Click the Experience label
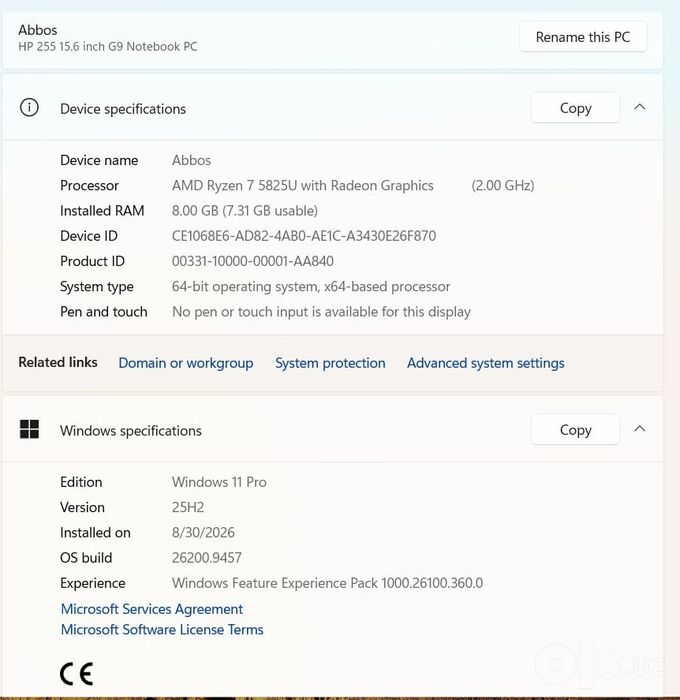 click(x=92, y=583)
